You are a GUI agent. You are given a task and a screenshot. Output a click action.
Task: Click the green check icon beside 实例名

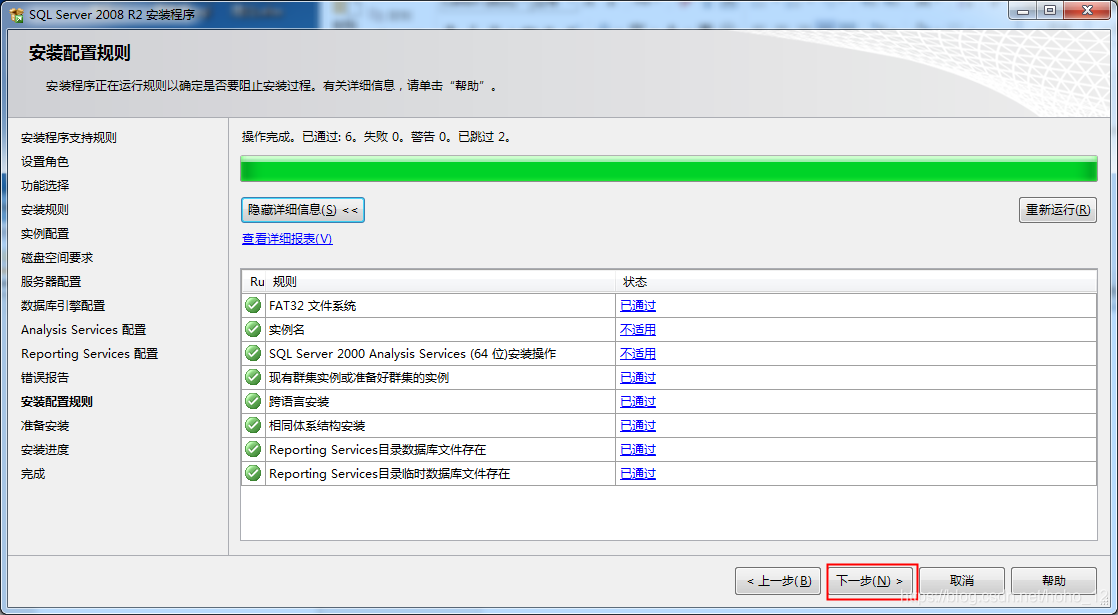(x=252, y=329)
